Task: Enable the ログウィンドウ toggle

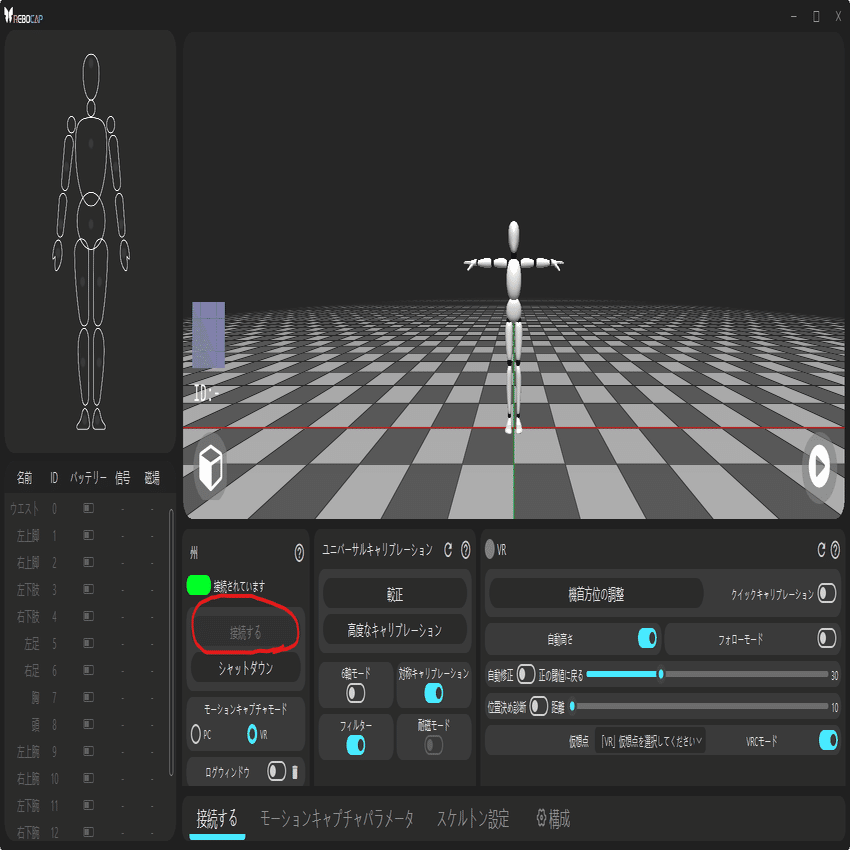Action: point(276,771)
